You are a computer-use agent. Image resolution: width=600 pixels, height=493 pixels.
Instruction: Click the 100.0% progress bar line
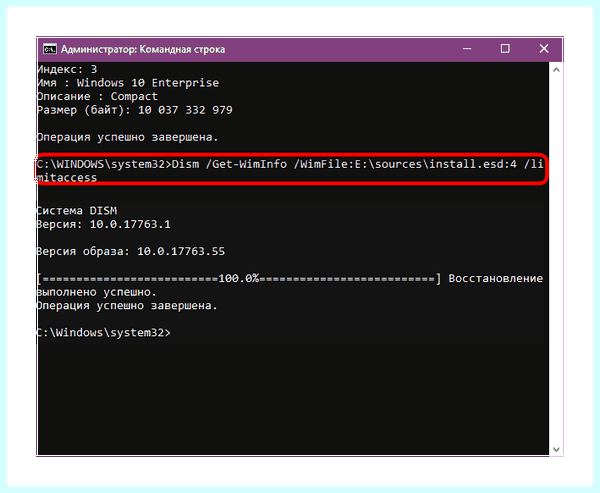point(240,279)
